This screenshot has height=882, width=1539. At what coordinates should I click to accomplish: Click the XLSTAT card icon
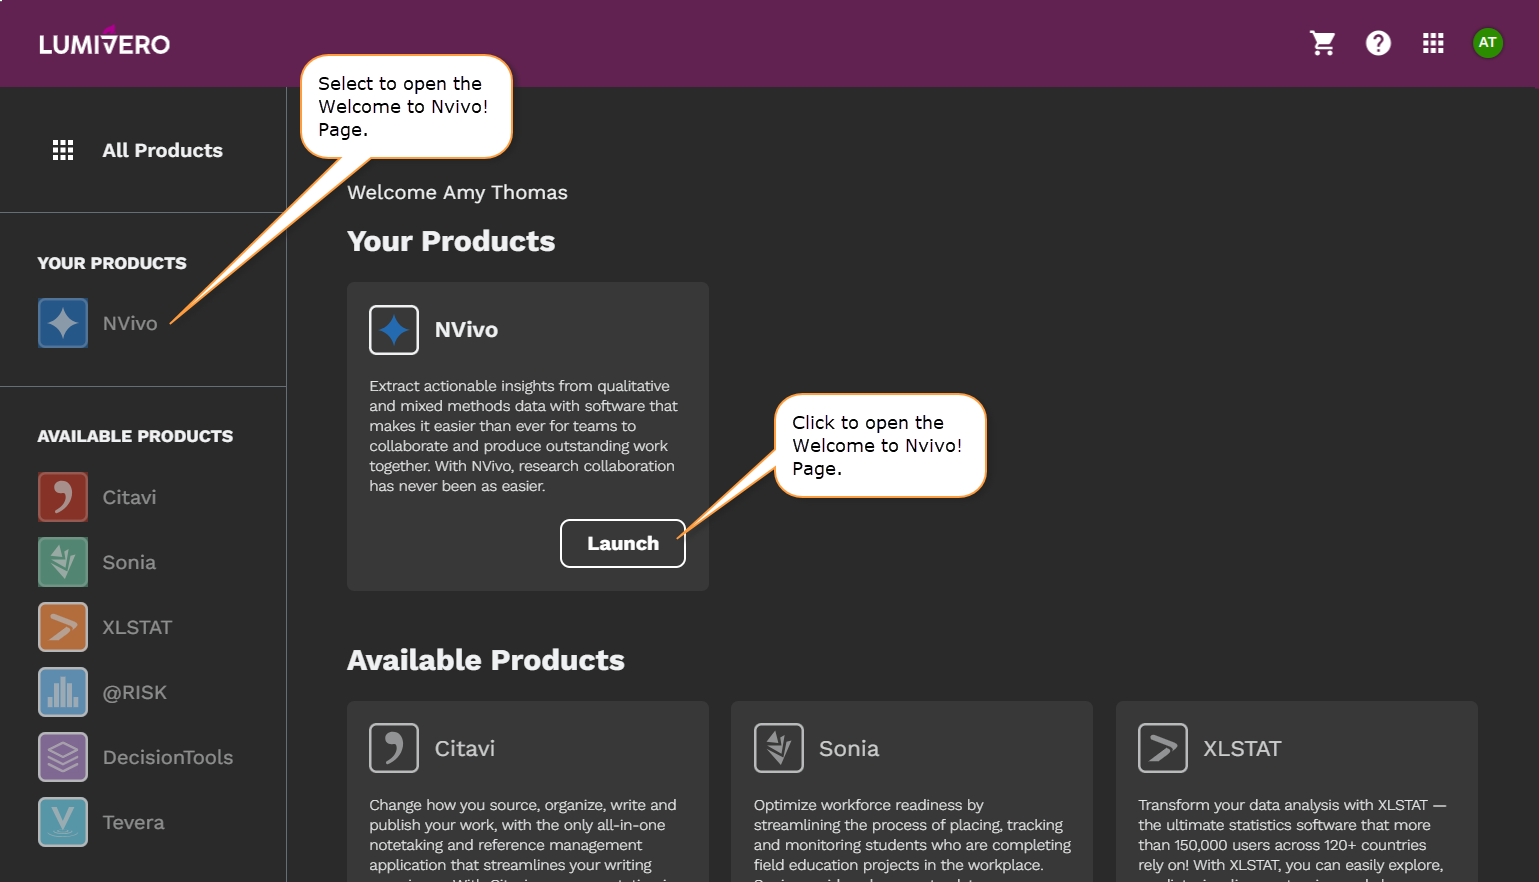[x=1163, y=748]
